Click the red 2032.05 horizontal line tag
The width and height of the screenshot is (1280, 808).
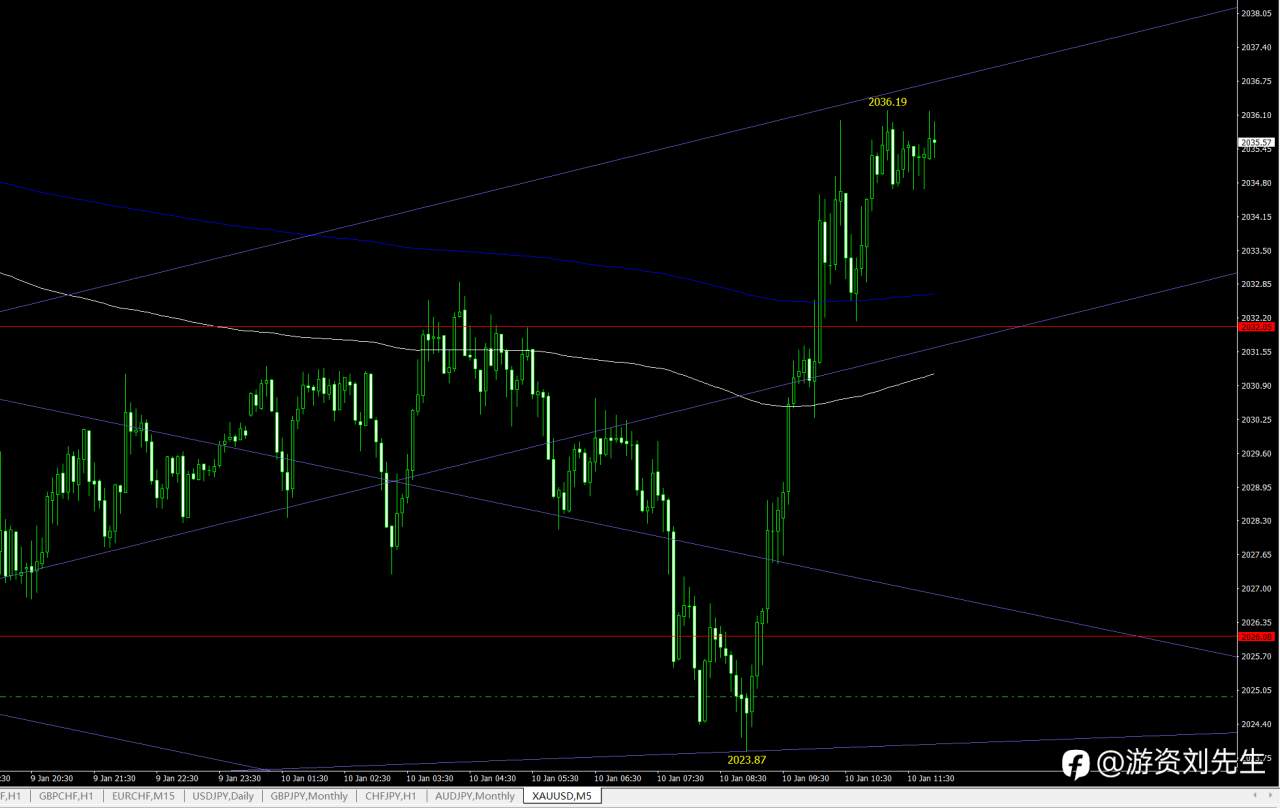[1256, 327]
